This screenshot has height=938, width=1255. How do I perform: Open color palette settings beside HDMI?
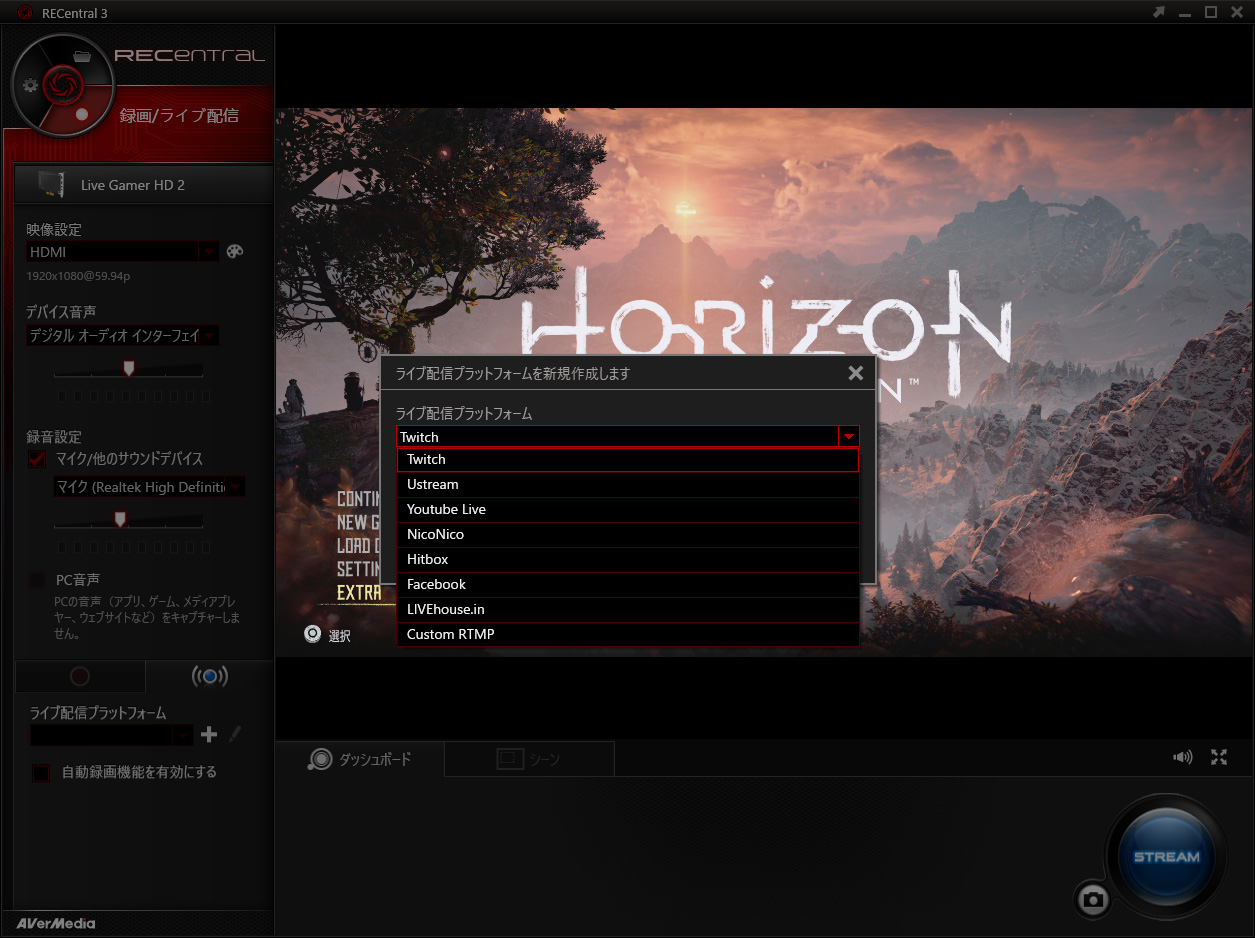click(235, 252)
